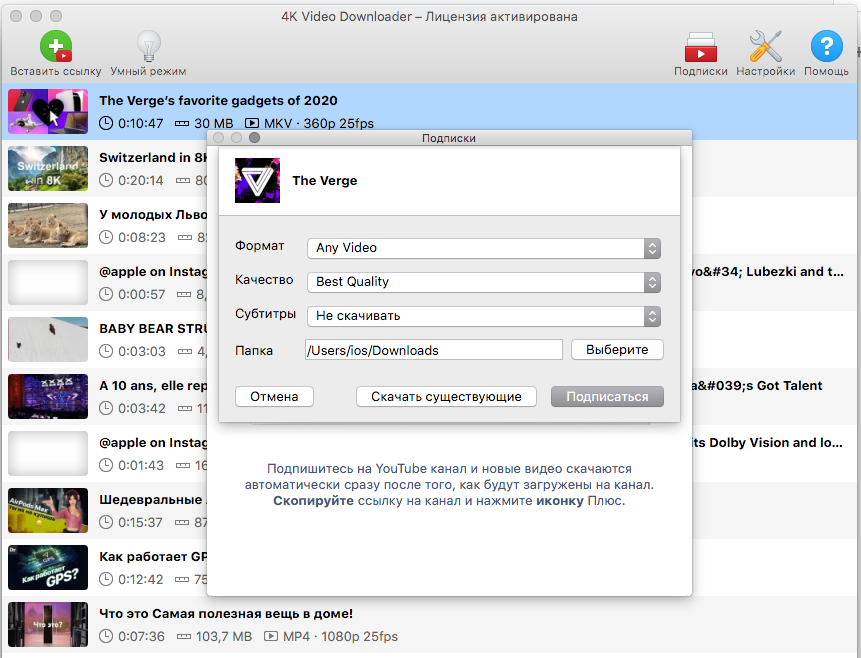Viewport: 861px width, 658px height.
Task: Click the 'Подписки' window title bar
Action: pos(449,138)
